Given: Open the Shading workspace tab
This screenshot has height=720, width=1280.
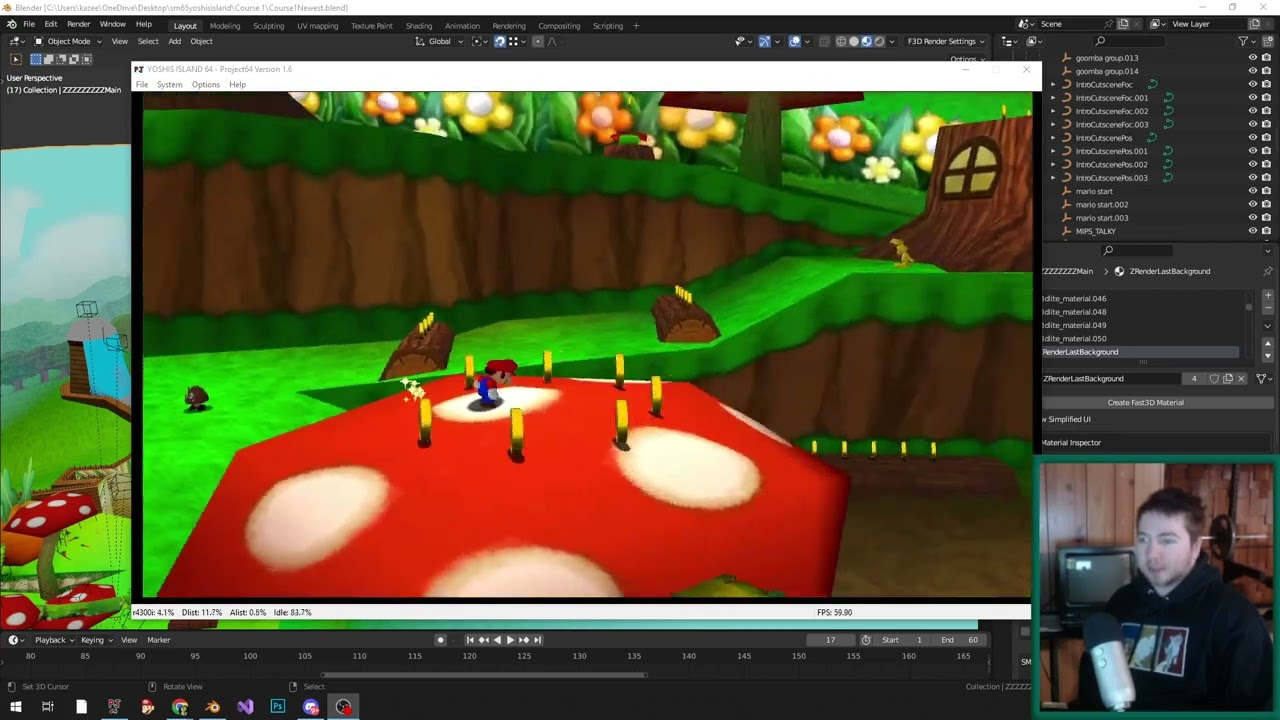Looking at the screenshot, I should (418, 26).
